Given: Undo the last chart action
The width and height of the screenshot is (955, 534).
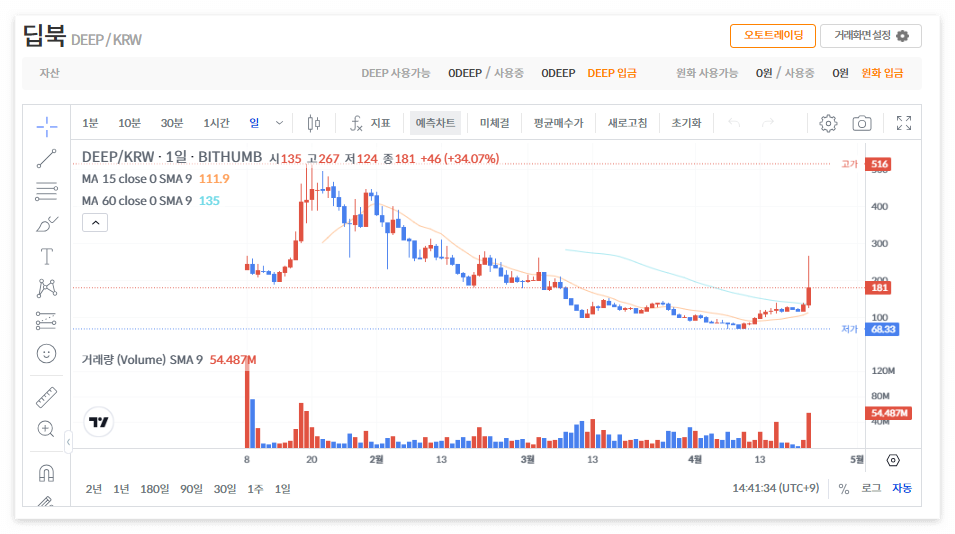Looking at the screenshot, I should (735, 124).
